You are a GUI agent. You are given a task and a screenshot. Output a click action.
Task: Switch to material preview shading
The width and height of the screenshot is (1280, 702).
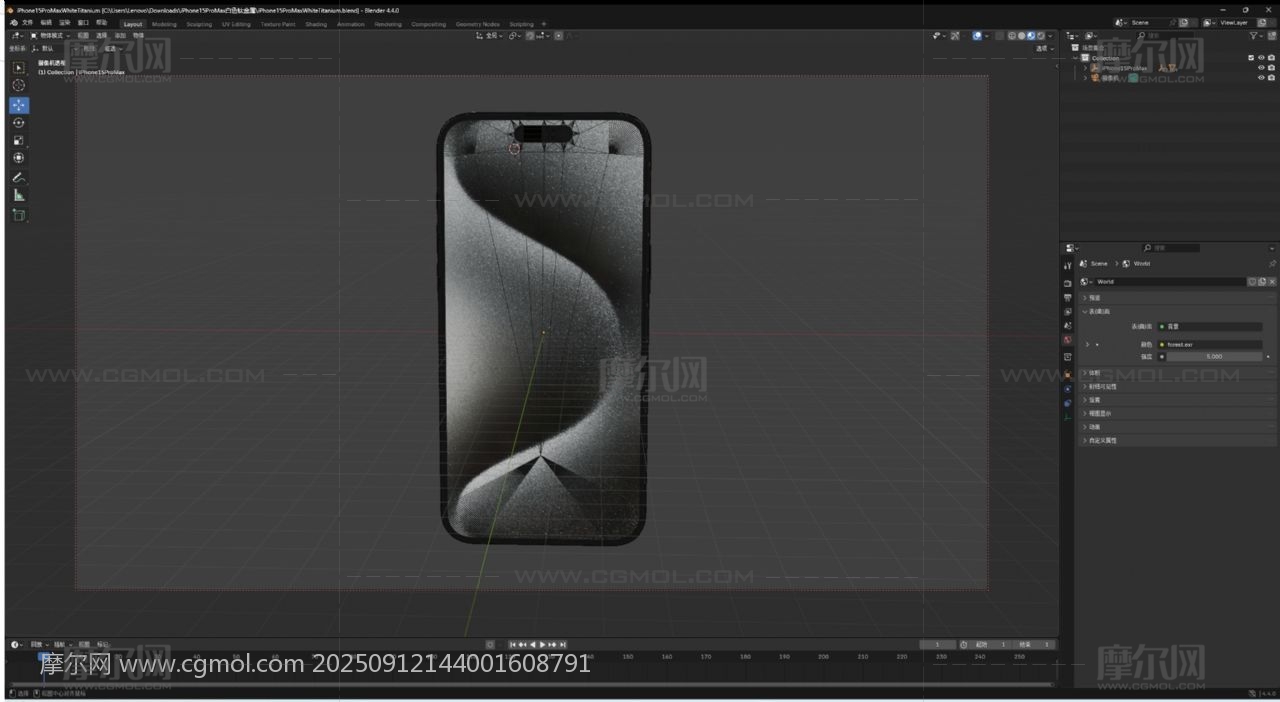point(1031,35)
